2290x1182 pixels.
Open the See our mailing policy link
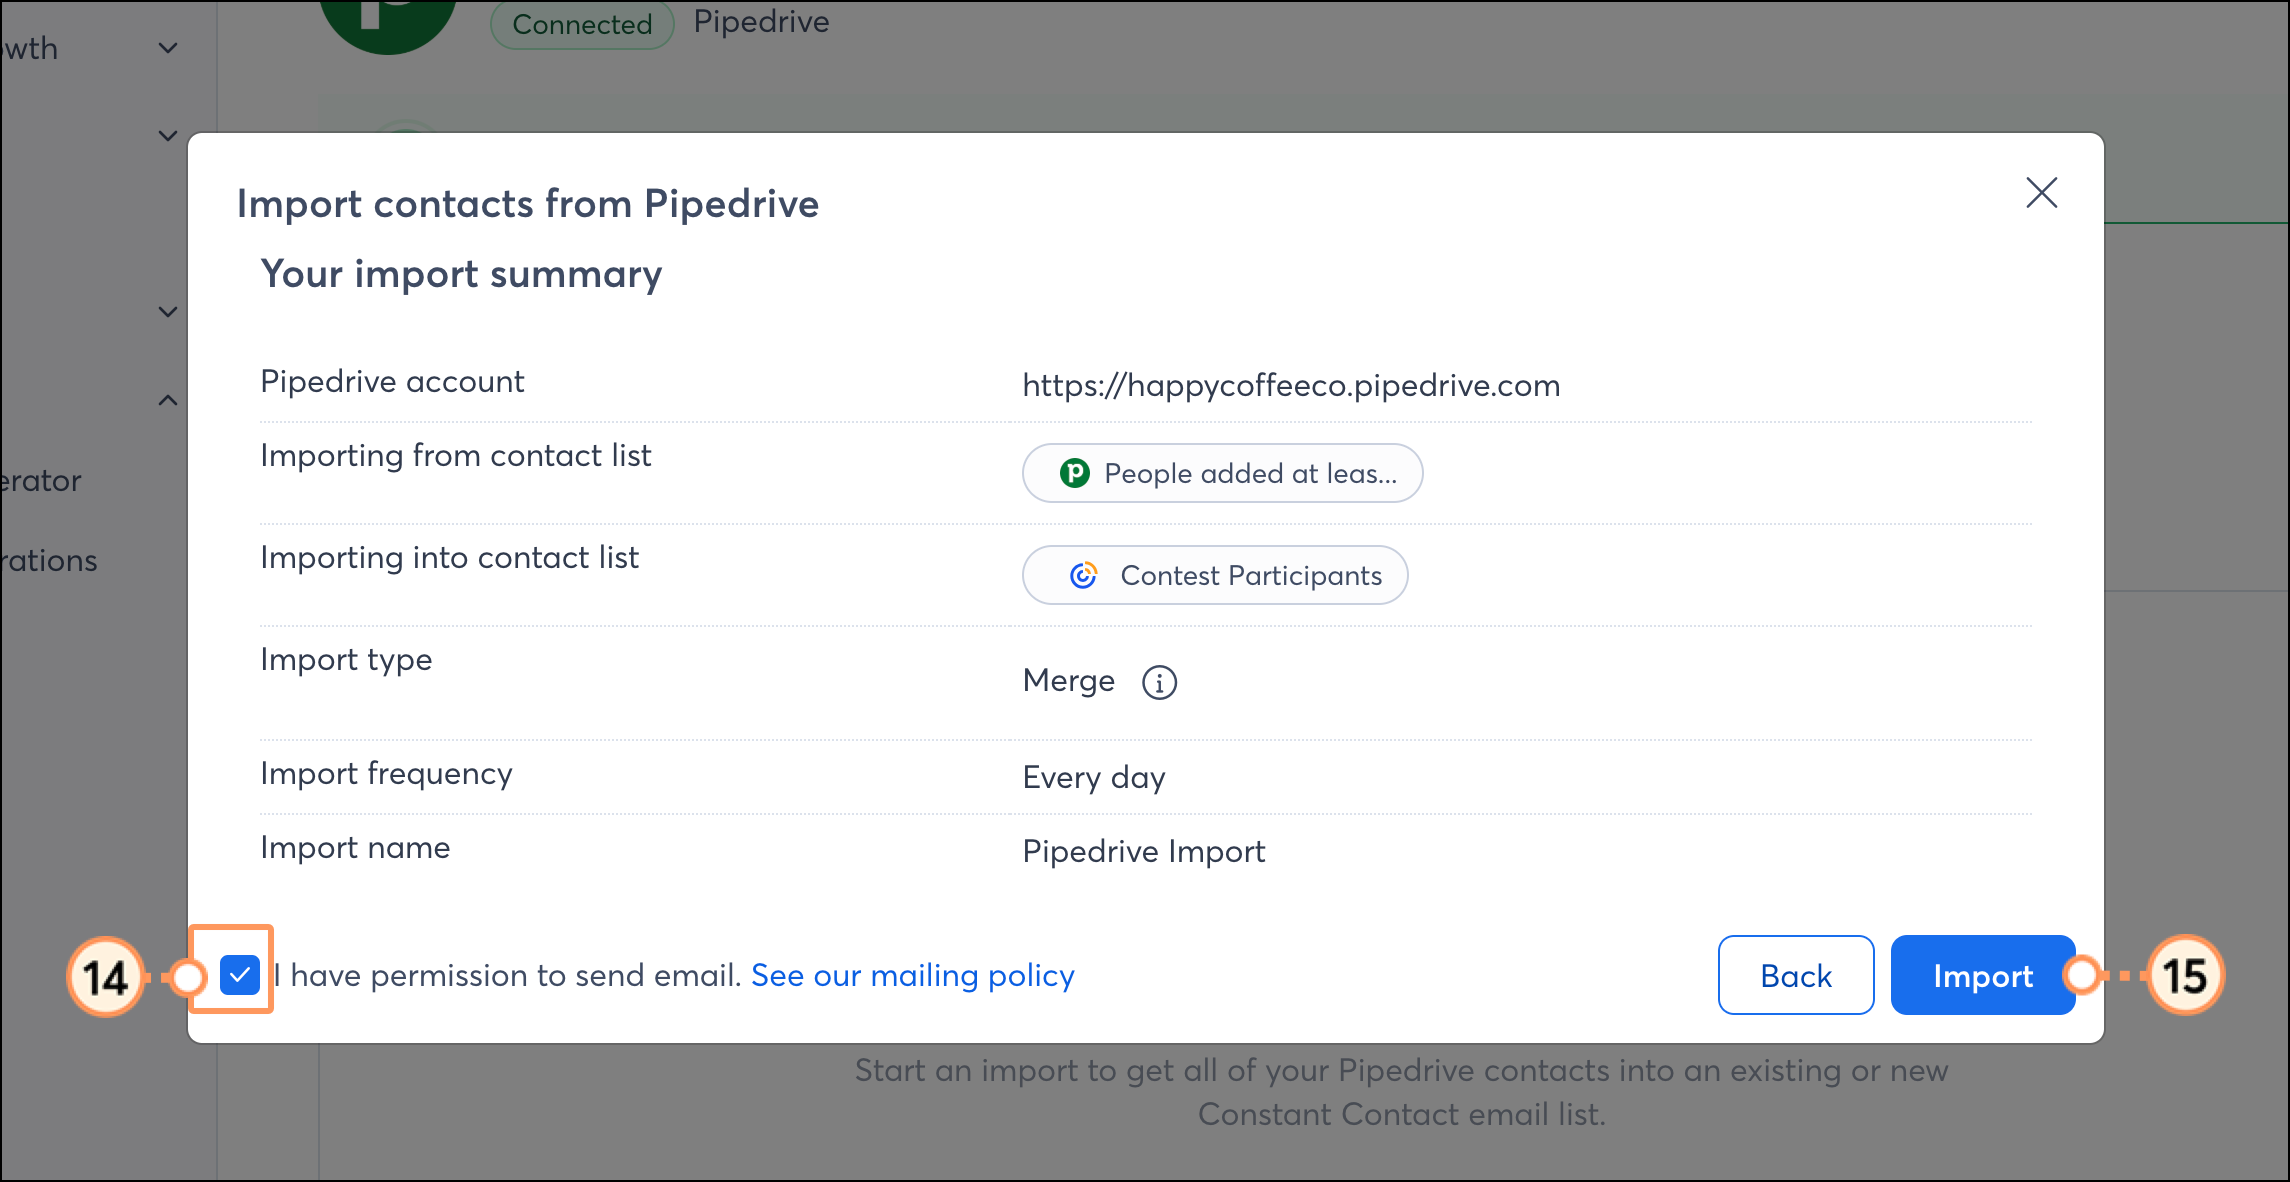coord(912,975)
